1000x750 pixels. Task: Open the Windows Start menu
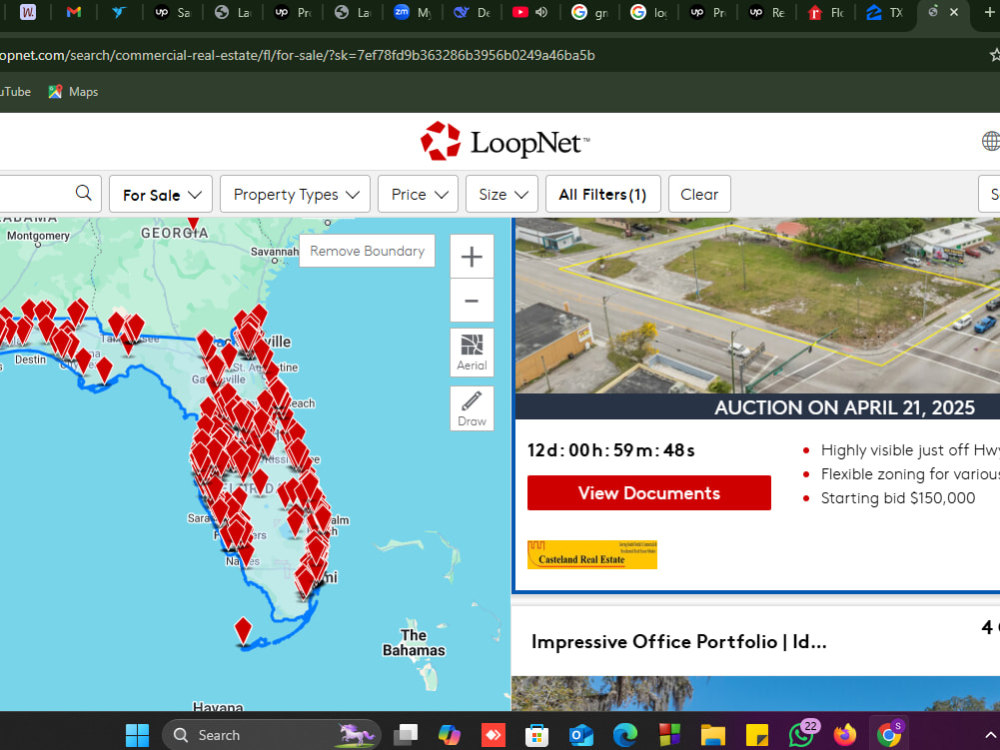pos(137,735)
